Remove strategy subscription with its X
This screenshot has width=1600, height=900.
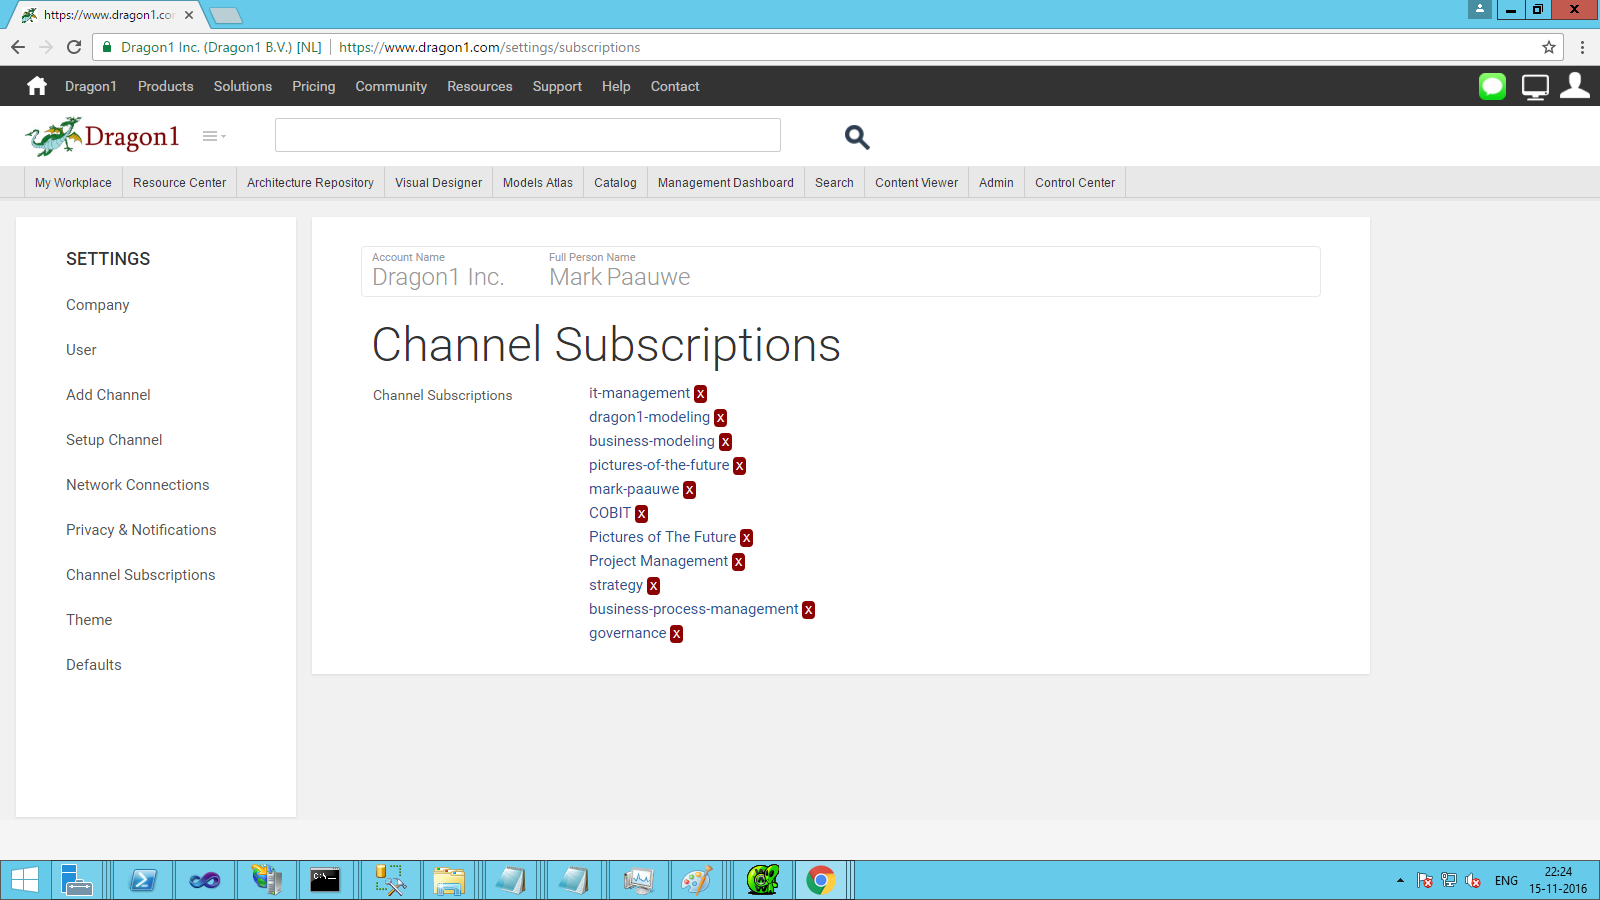point(653,586)
